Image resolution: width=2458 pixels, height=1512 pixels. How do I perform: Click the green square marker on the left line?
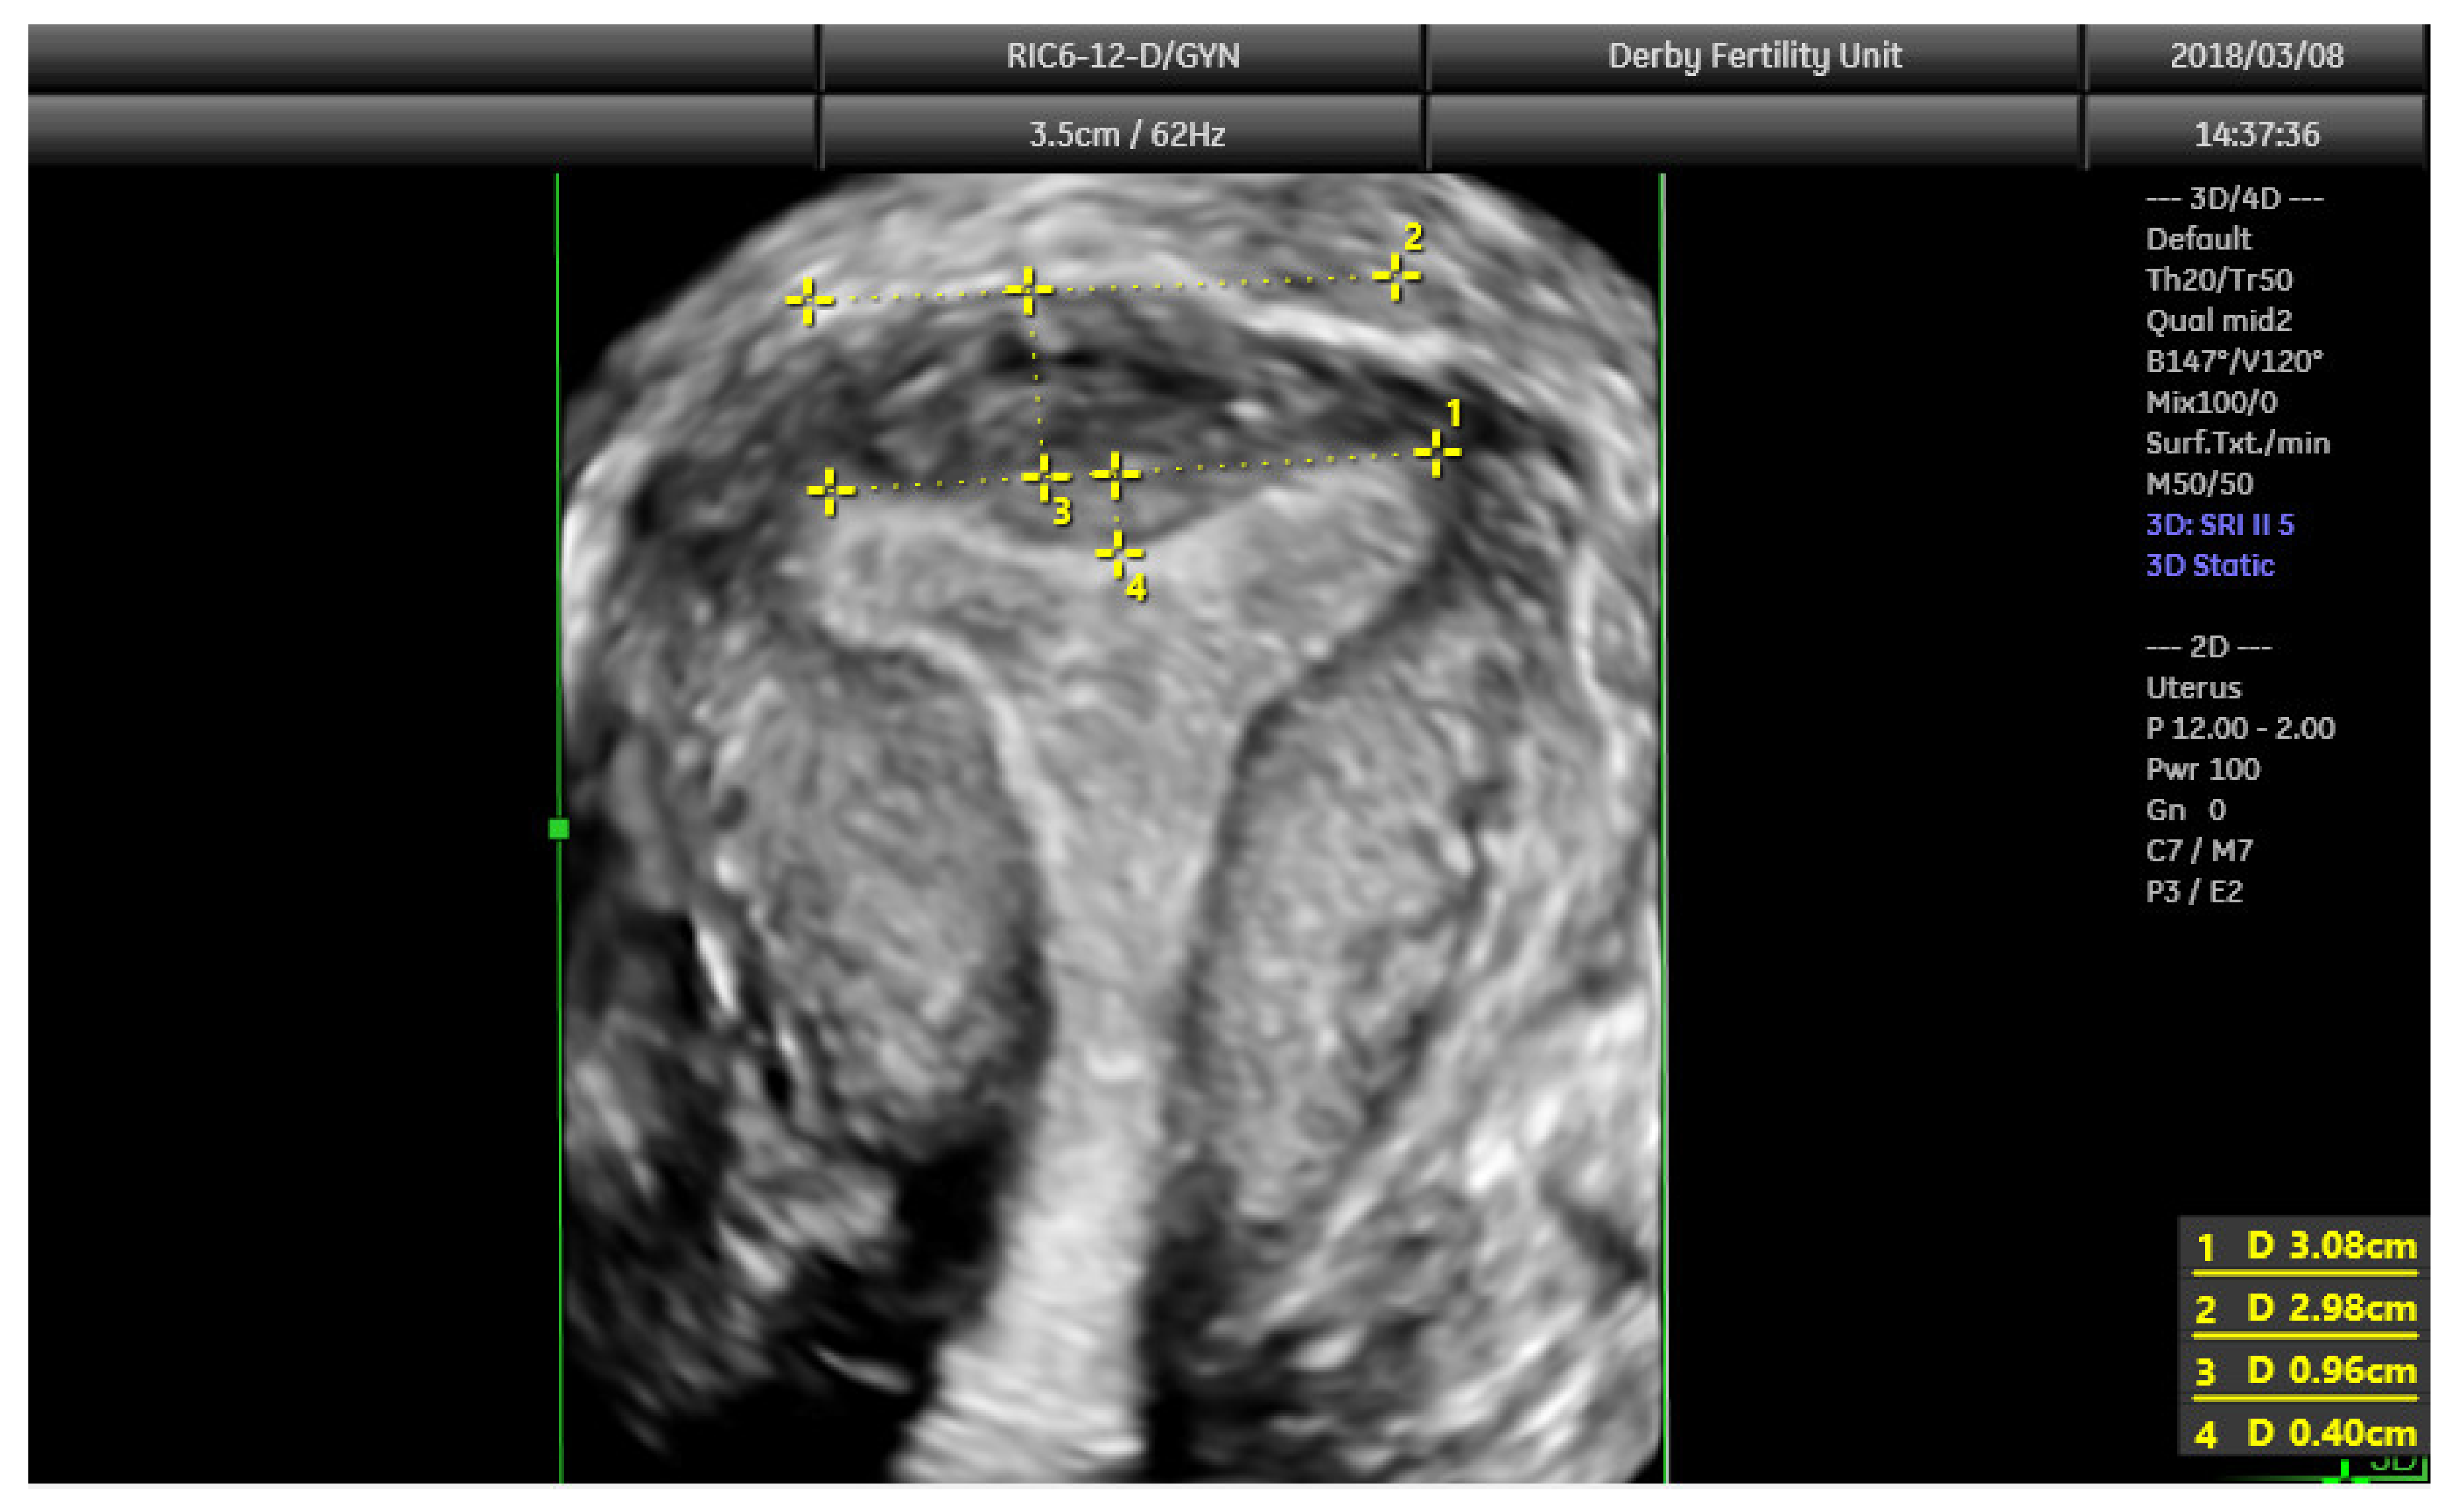[x=559, y=828]
